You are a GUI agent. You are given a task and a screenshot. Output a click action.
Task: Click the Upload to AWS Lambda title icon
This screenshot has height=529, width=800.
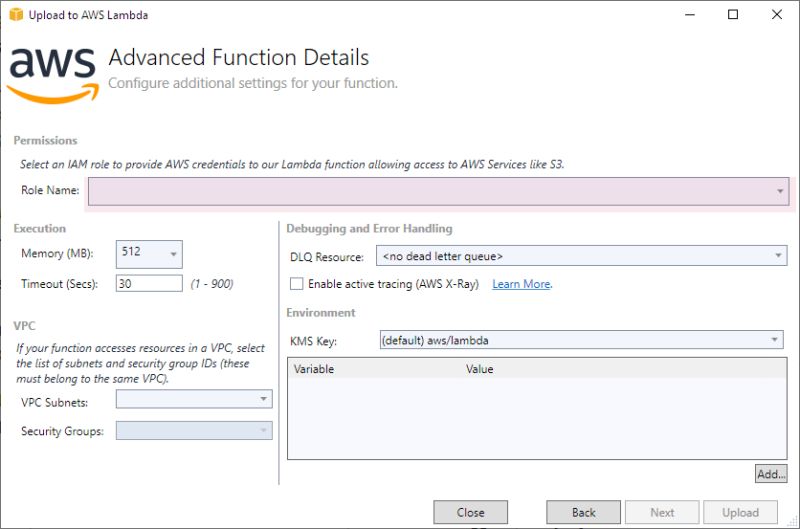[x=16, y=14]
